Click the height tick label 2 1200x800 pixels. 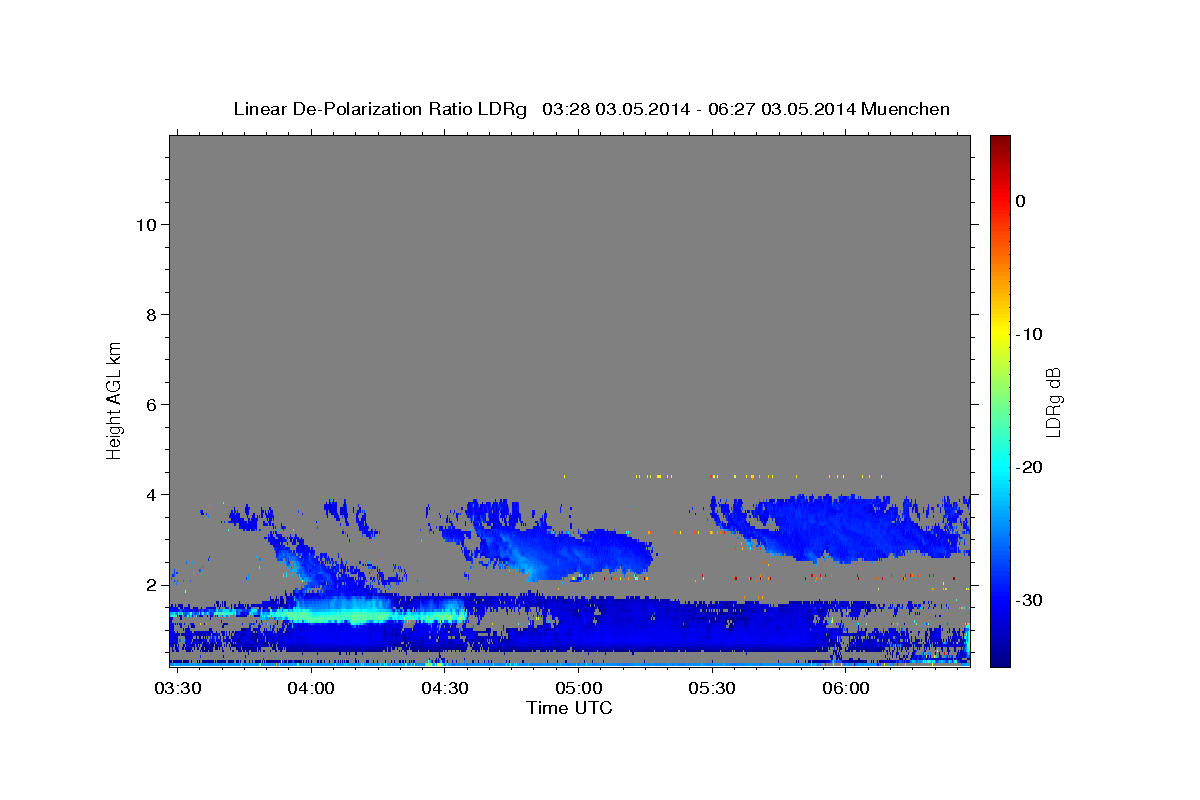(152, 584)
